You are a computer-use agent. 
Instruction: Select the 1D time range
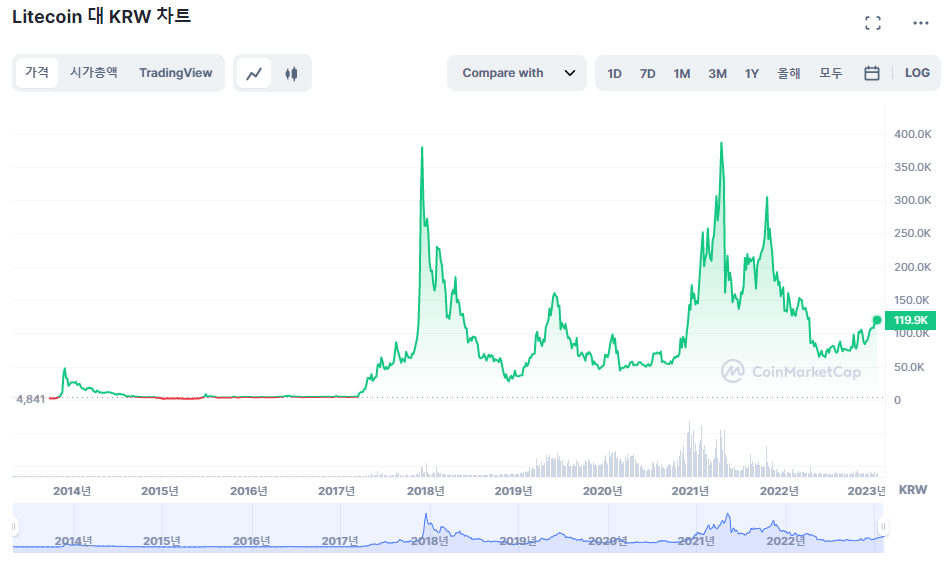point(614,73)
